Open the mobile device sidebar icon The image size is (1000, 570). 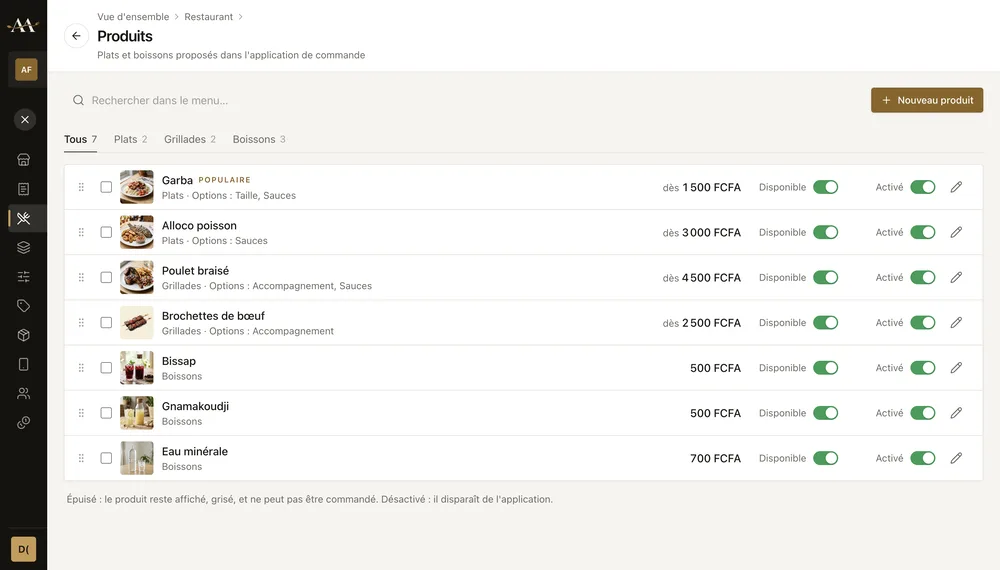point(24,364)
